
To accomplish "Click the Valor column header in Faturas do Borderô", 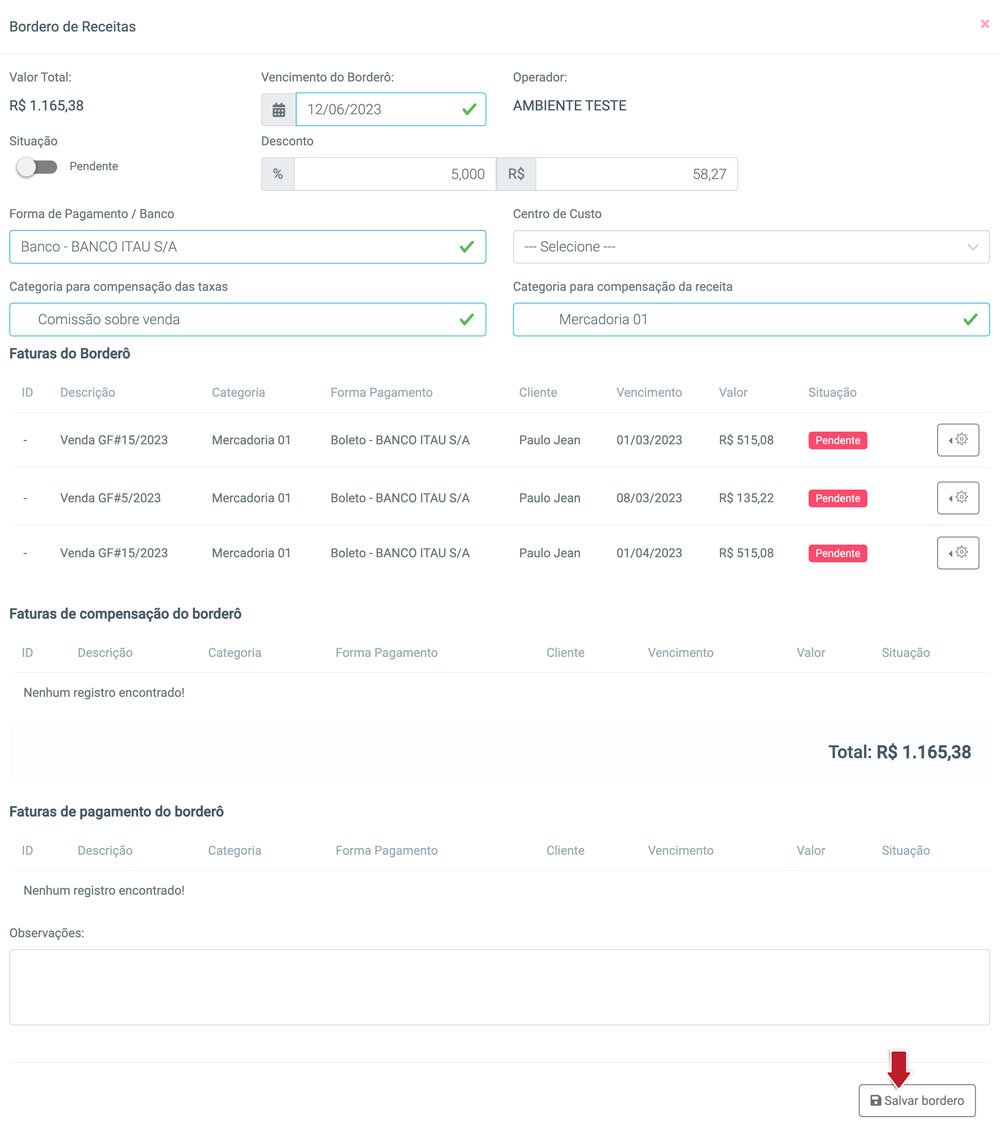I will coord(733,393).
